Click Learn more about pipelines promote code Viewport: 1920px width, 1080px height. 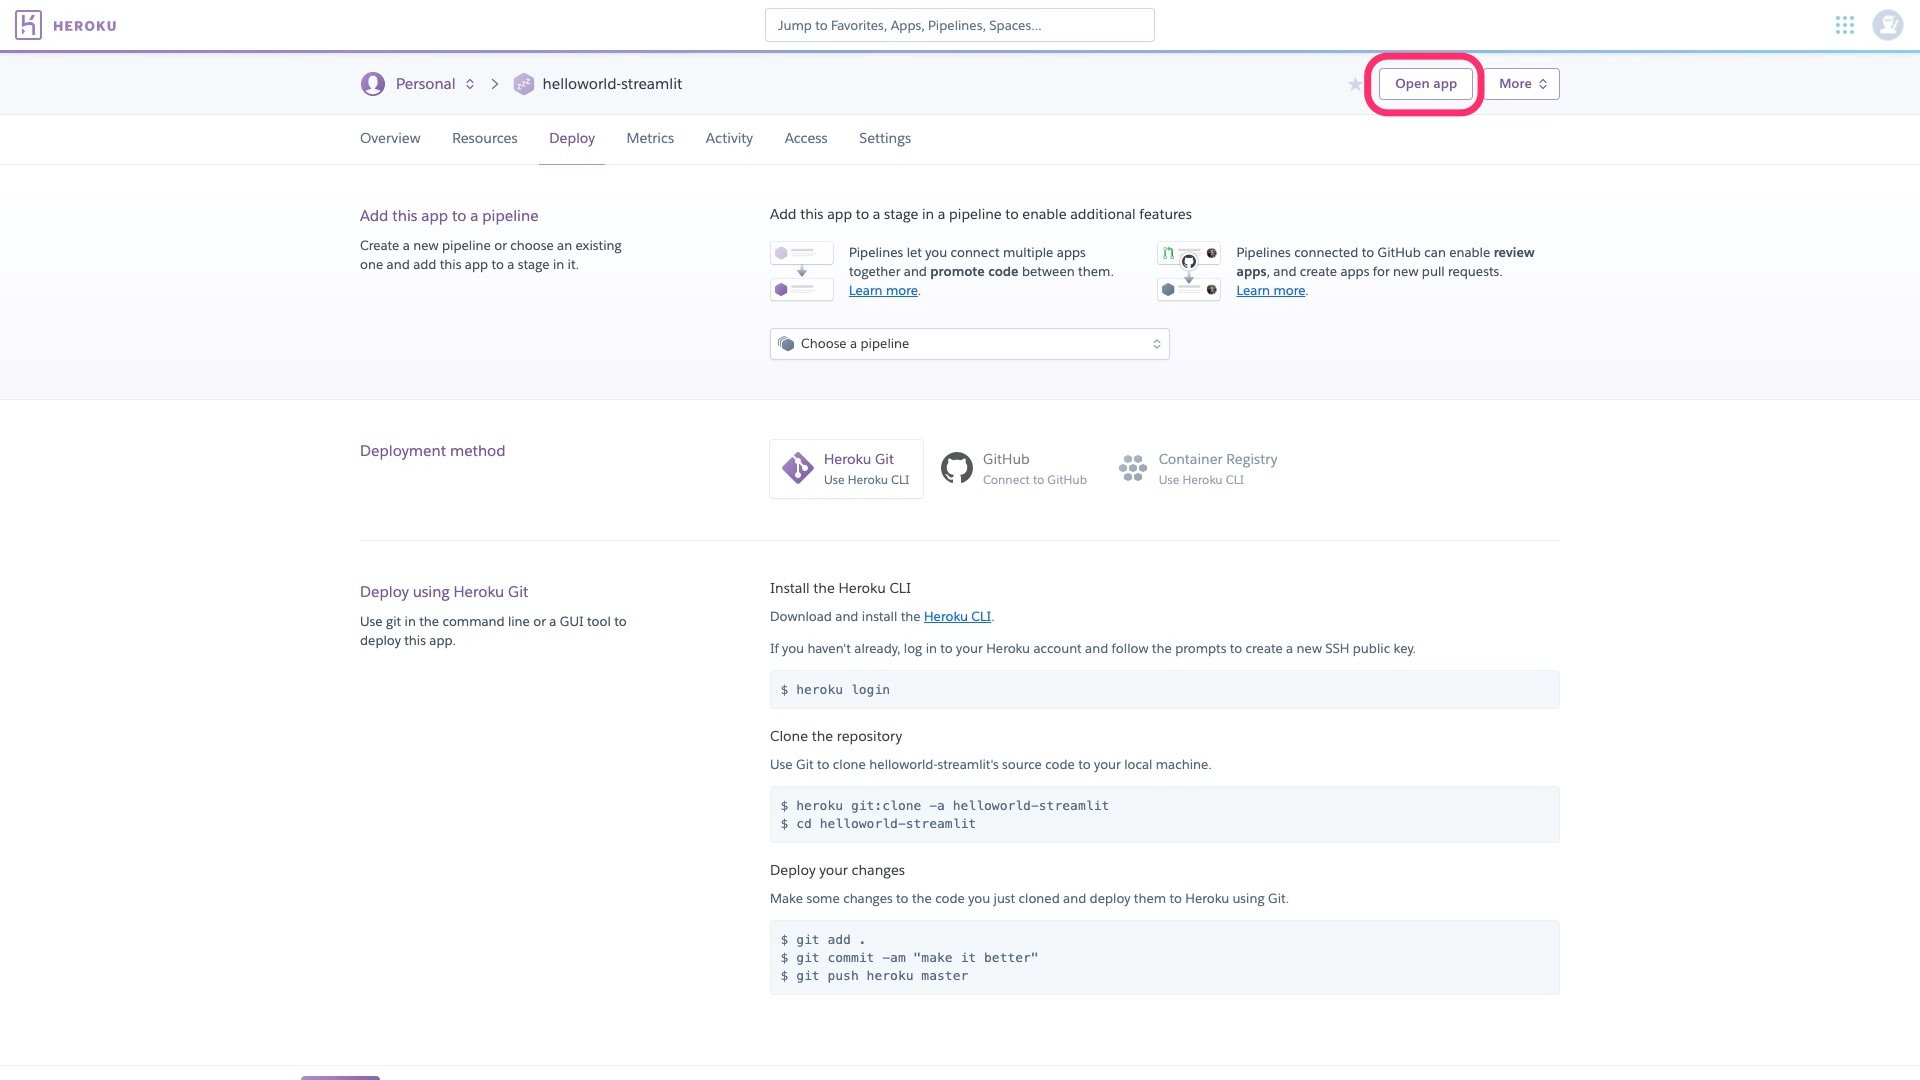(x=882, y=291)
